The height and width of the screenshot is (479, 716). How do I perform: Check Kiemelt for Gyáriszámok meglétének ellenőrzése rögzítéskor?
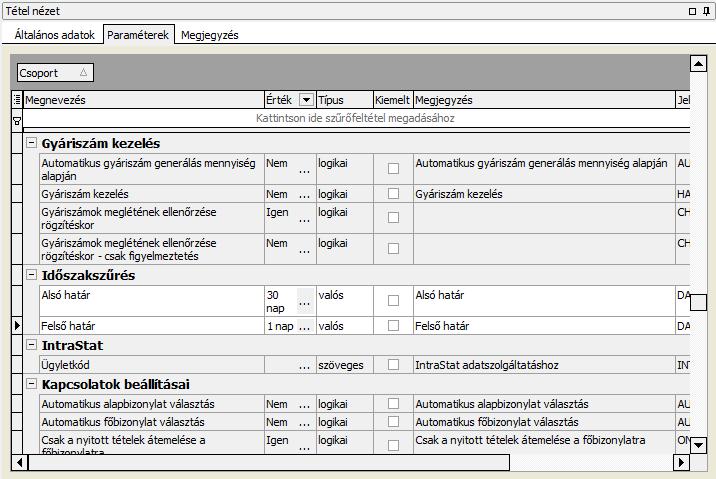tap(393, 217)
